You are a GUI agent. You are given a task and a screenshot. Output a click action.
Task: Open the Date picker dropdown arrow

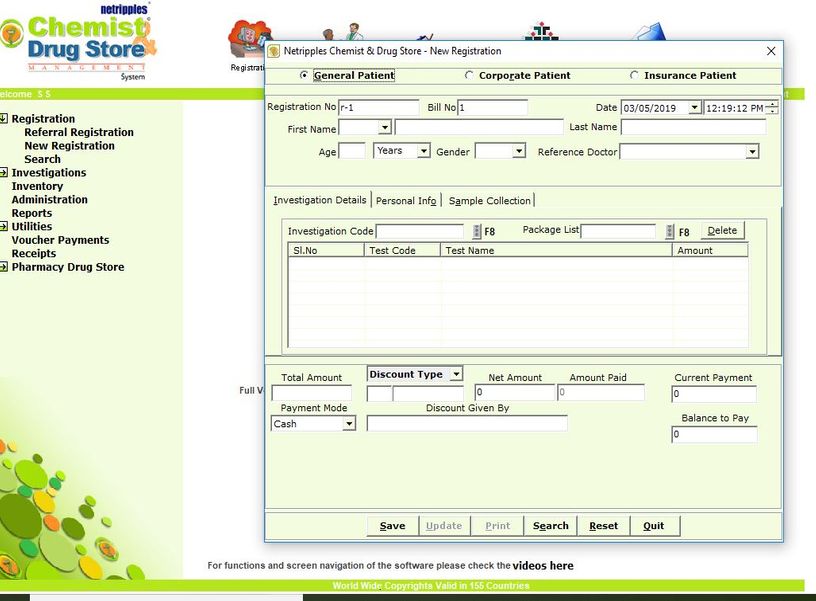point(695,108)
